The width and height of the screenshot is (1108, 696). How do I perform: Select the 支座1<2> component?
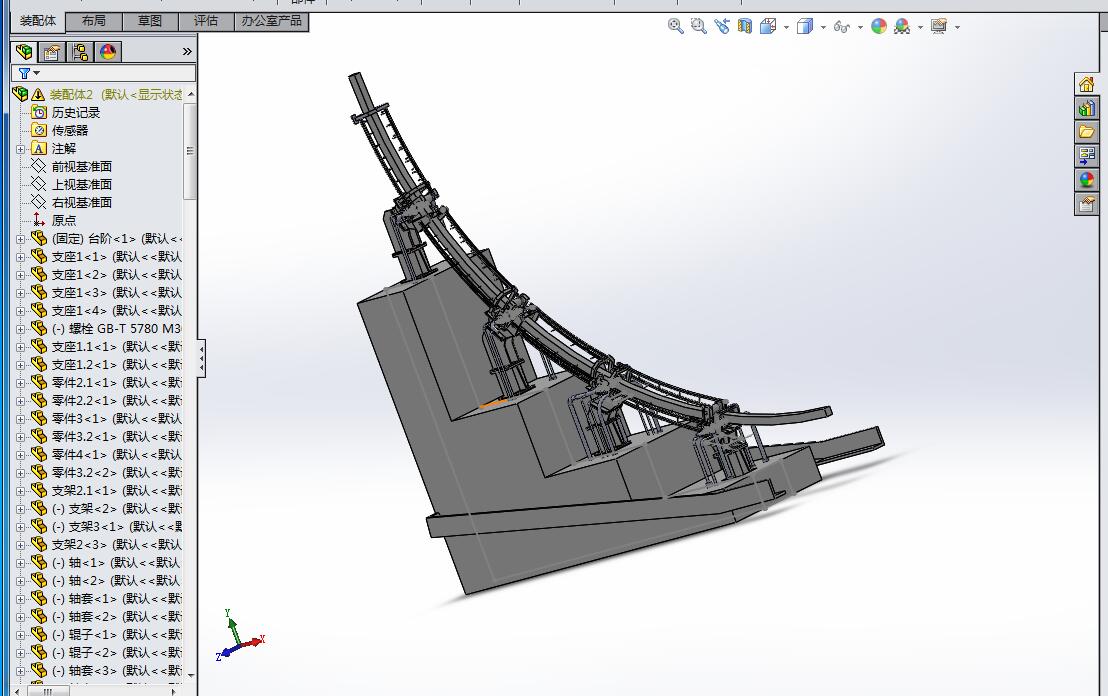point(116,275)
